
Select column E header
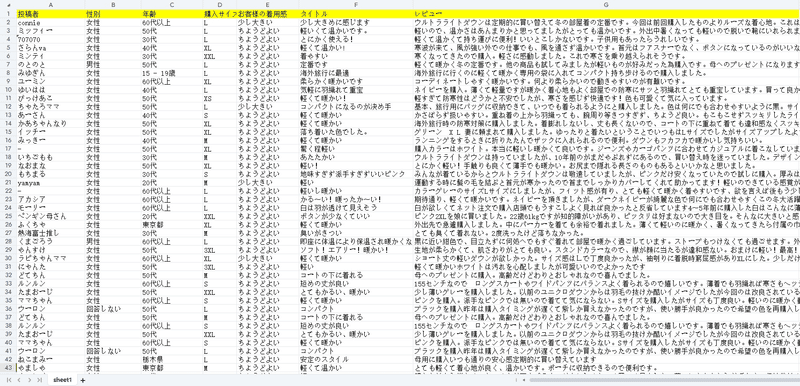268,4
